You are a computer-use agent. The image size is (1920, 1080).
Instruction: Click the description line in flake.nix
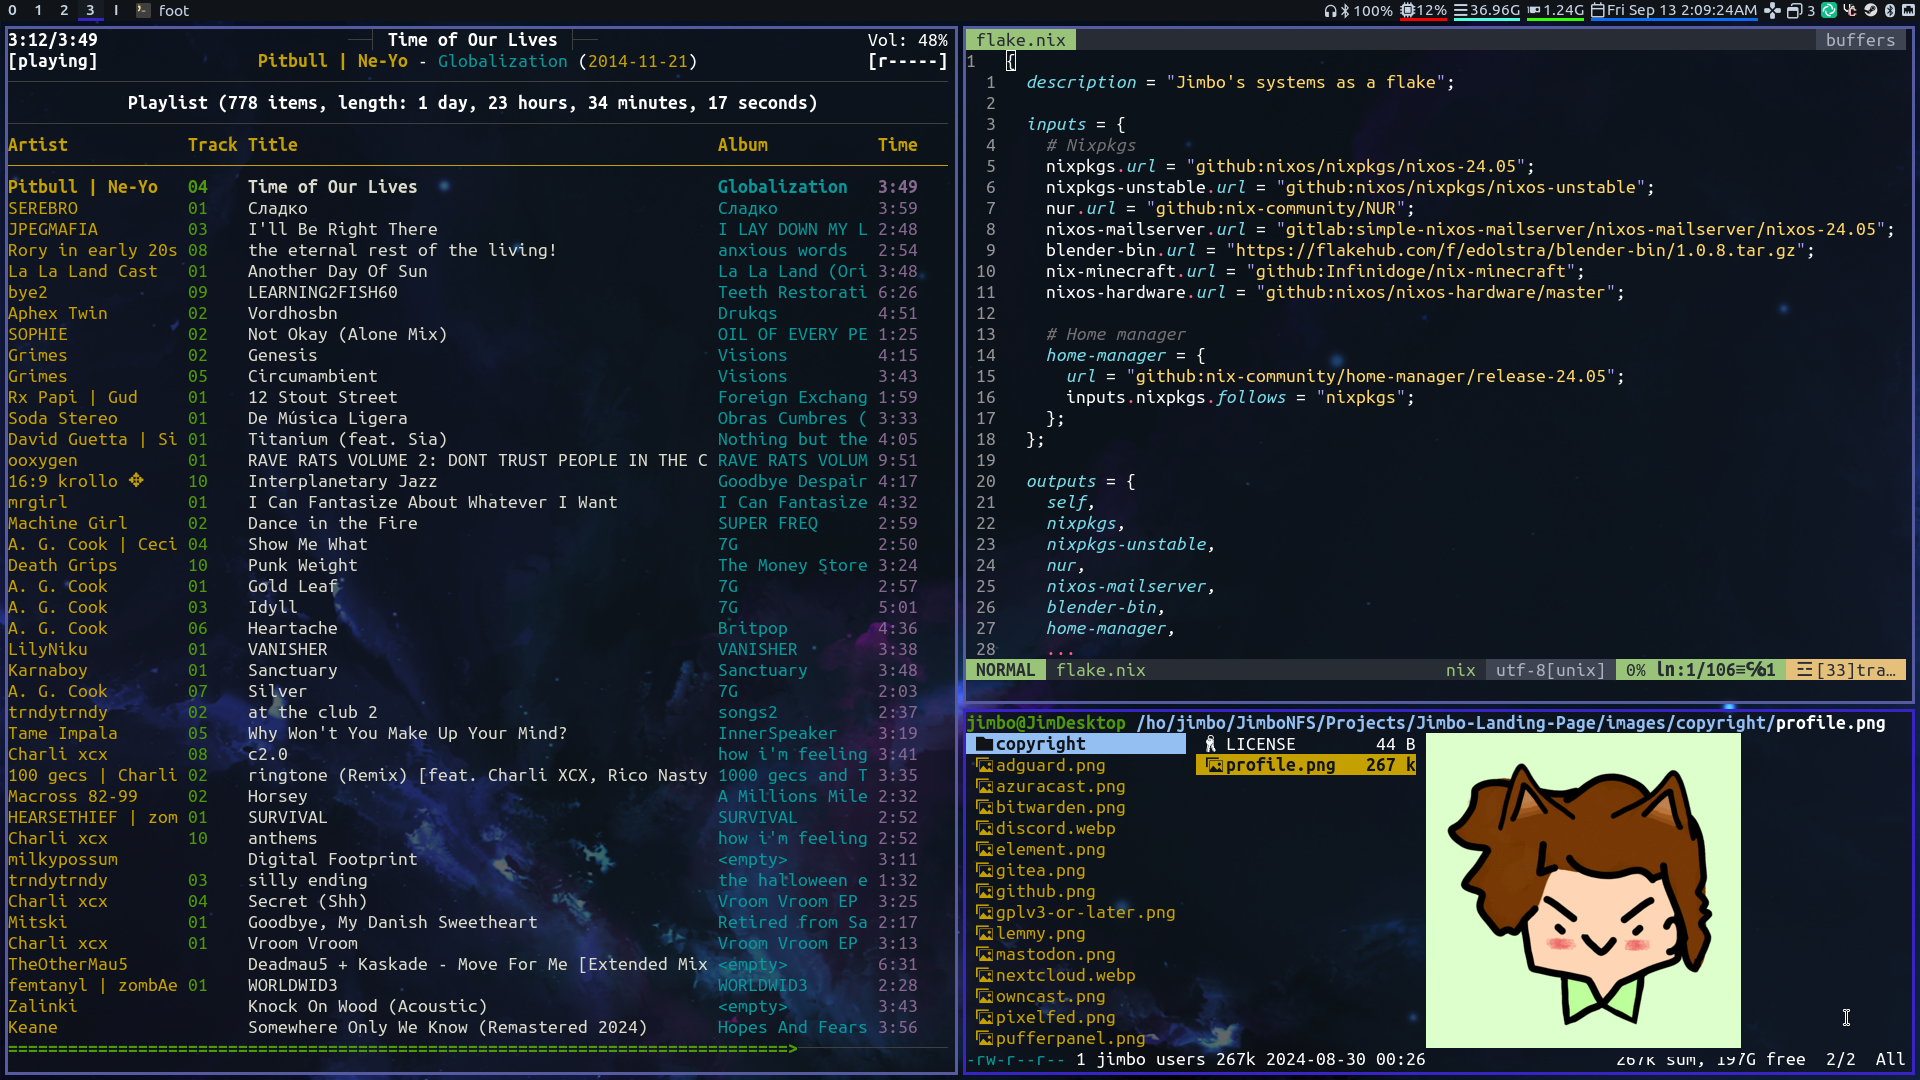coord(1240,82)
